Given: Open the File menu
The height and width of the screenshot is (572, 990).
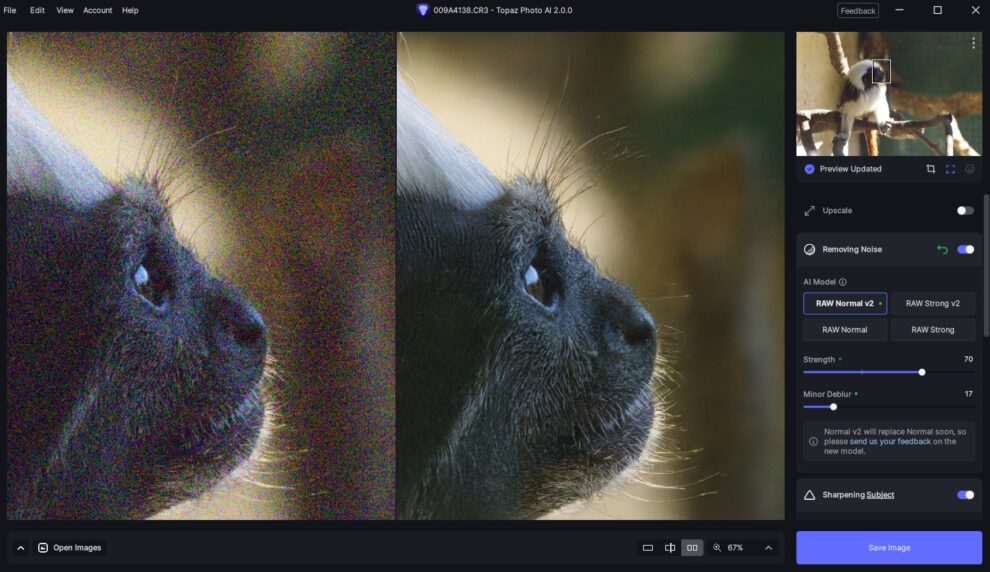Looking at the screenshot, I should coord(10,10).
